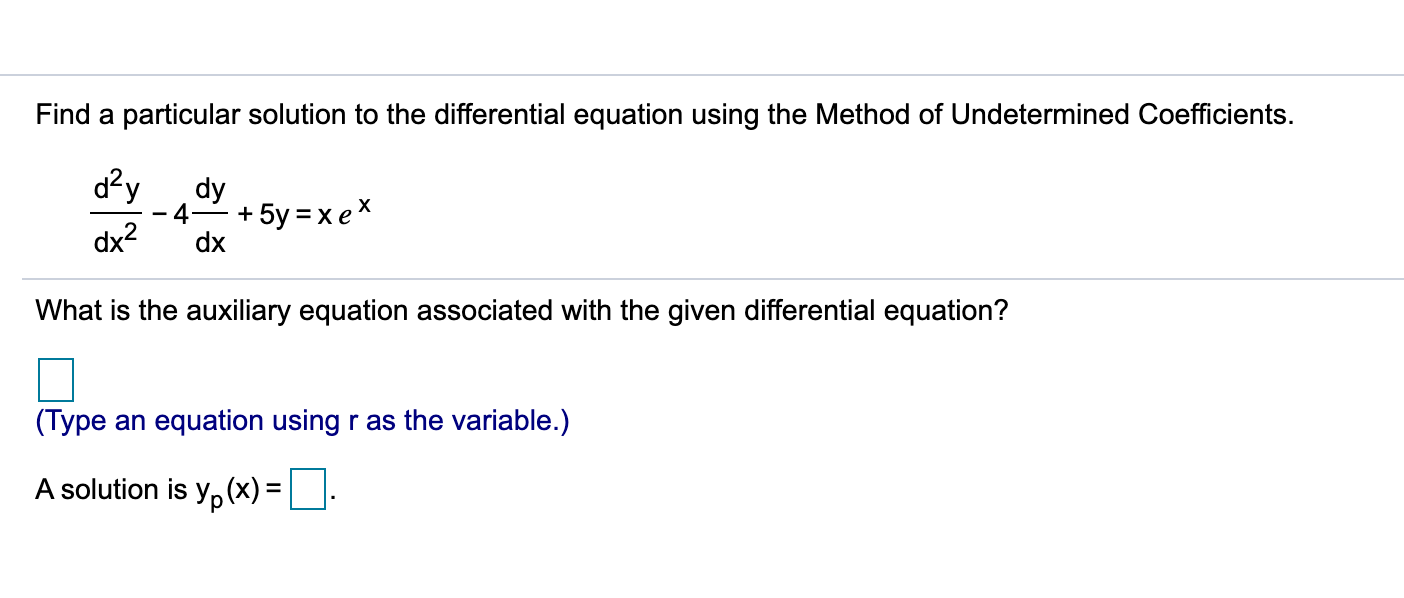
Task: Click the displayed differential equation
Action: click(230, 210)
